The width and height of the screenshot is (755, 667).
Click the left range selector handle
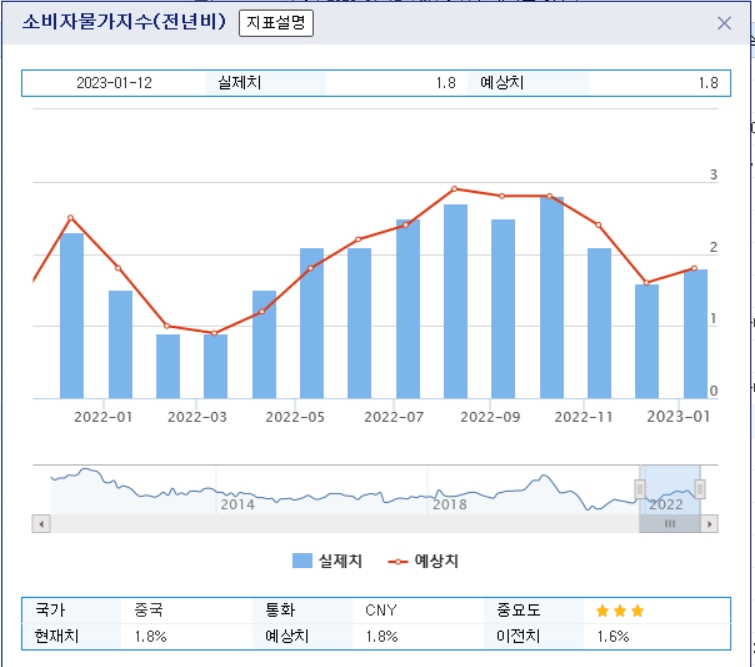[x=639, y=489]
